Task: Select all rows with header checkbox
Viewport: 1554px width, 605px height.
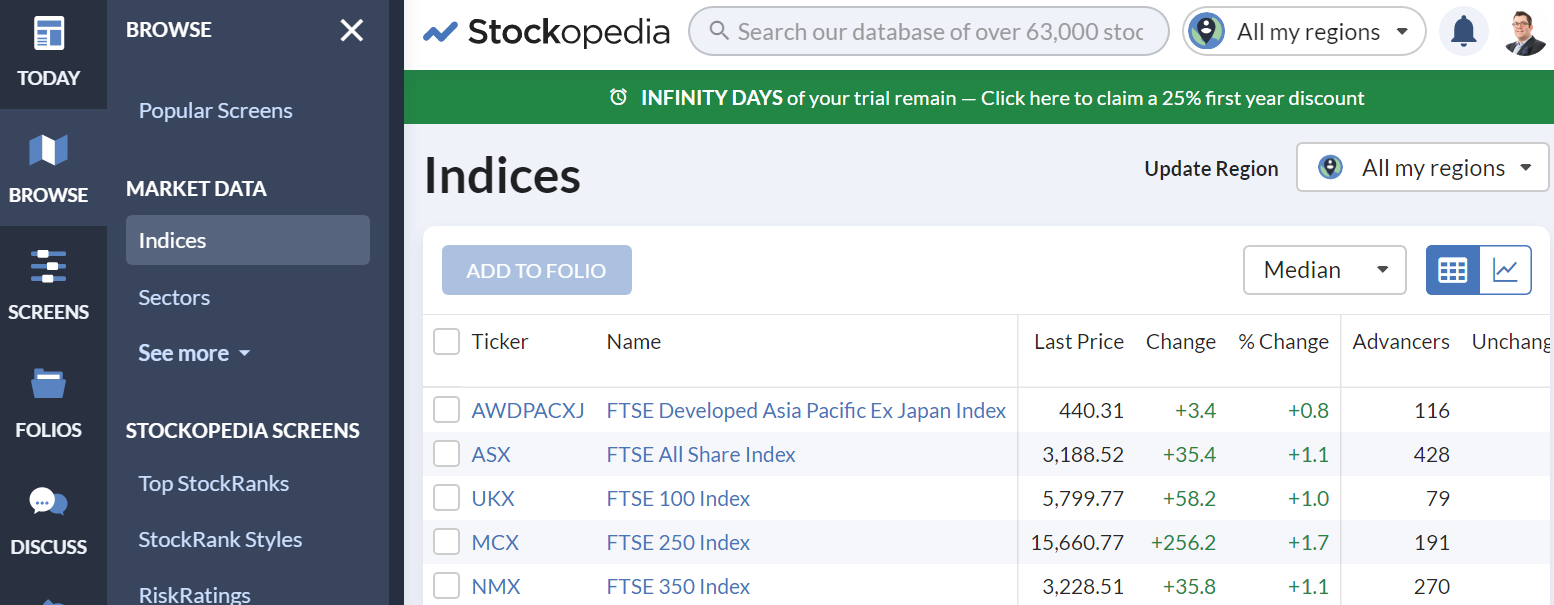Action: coord(446,342)
